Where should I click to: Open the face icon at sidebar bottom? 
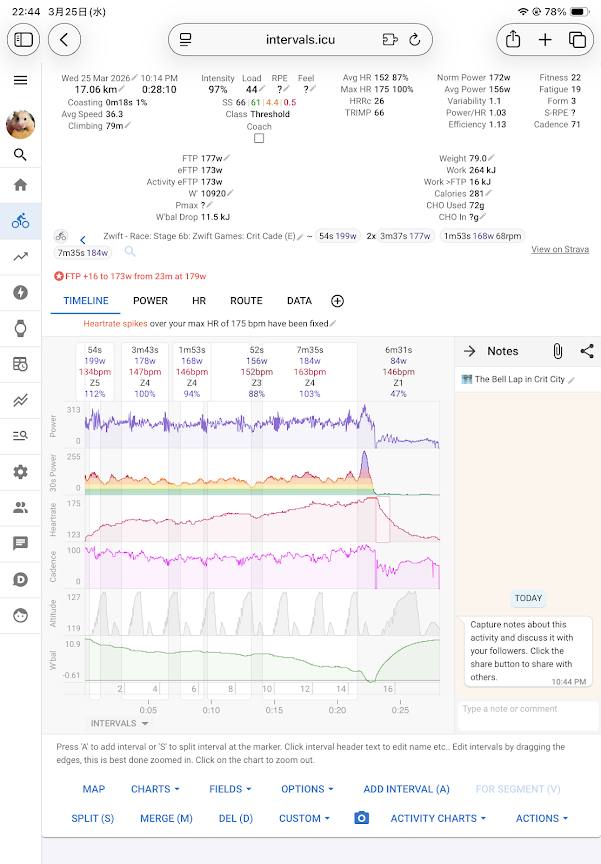pyautogui.click(x=20, y=615)
